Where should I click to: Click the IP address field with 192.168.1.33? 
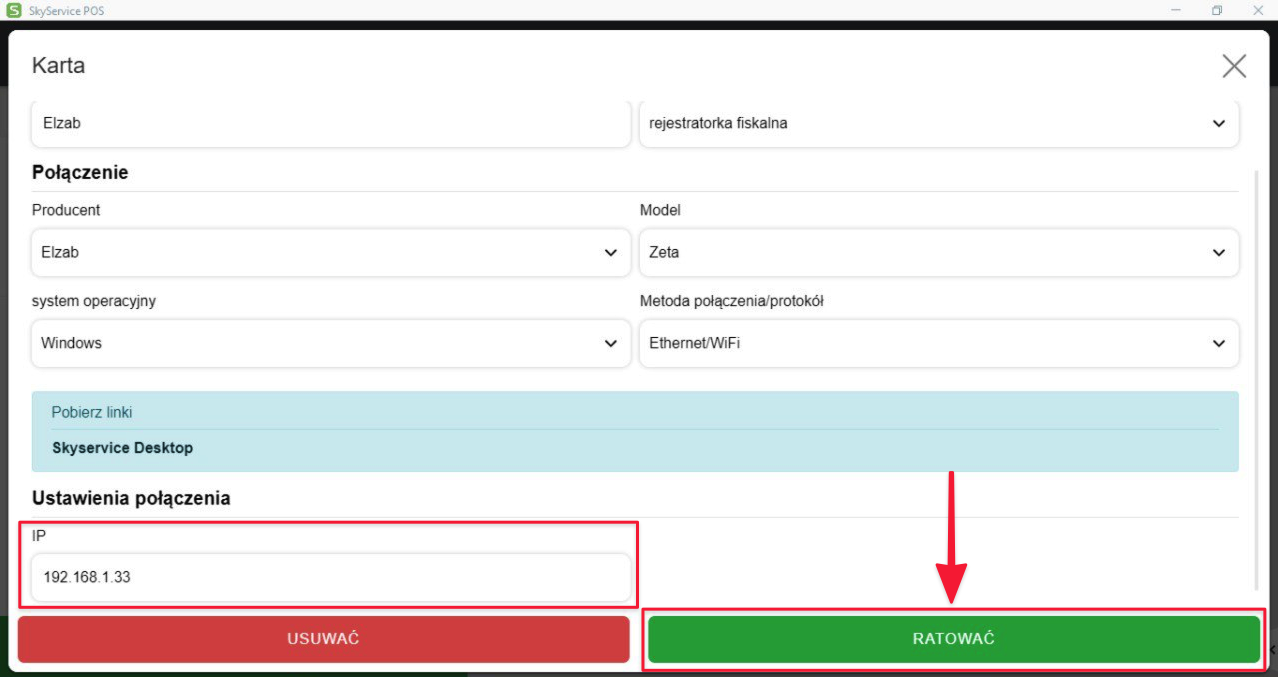pyautogui.click(x=330, y=578)
